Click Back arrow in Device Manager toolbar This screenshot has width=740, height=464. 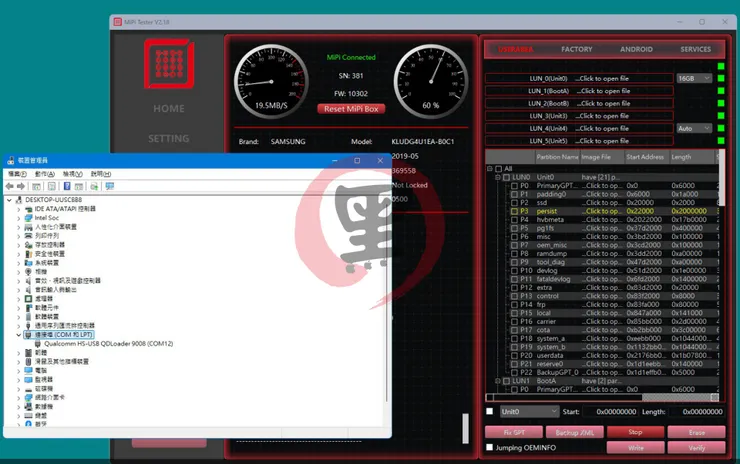[x=9, y=186]
